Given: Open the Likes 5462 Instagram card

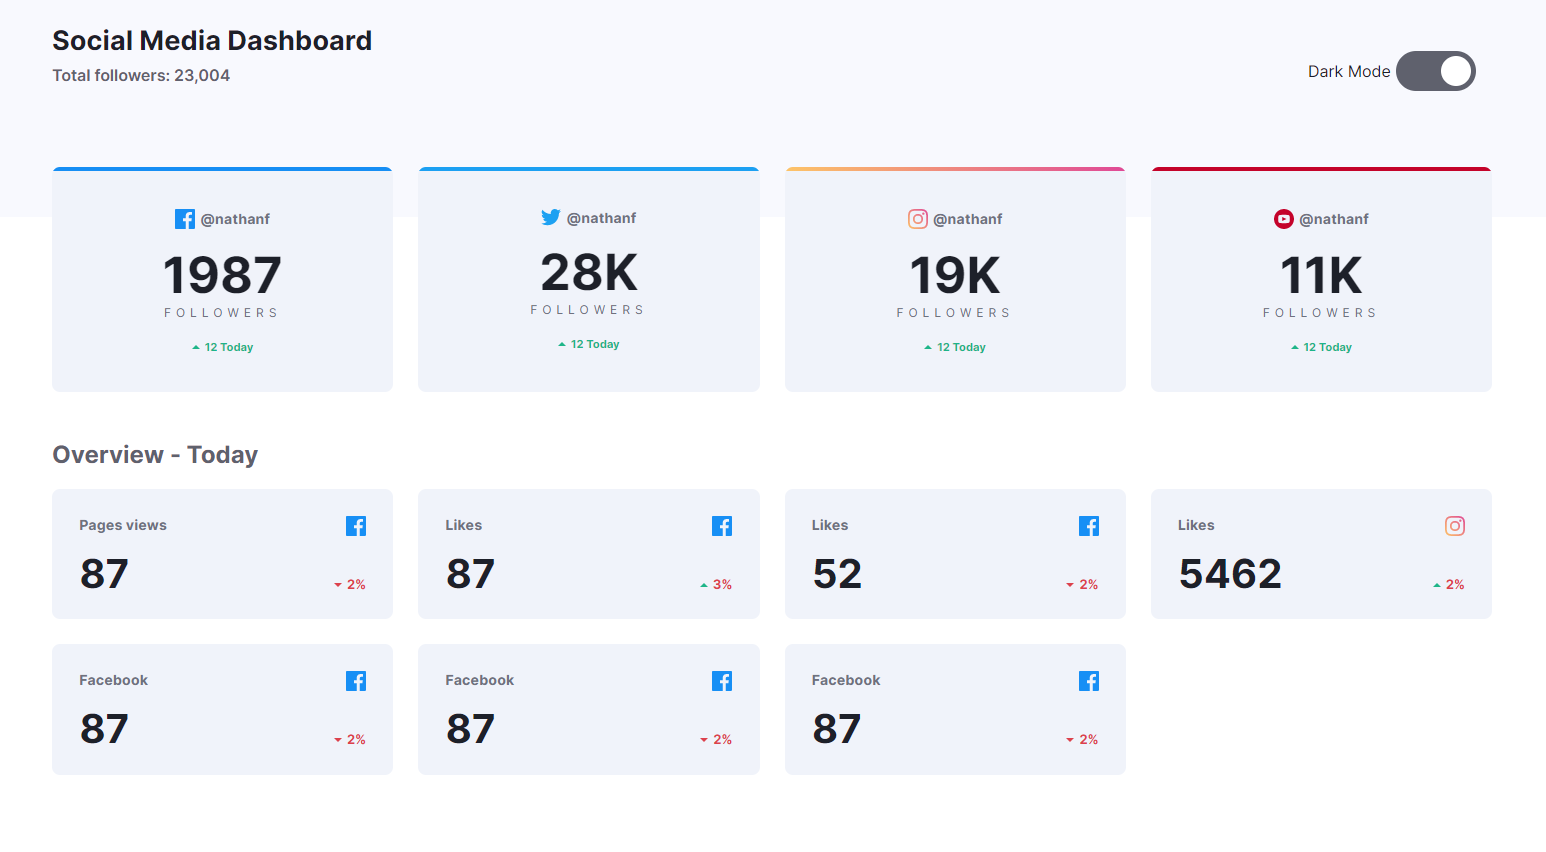Looking at the screenshot, I should click(1321, 554).
